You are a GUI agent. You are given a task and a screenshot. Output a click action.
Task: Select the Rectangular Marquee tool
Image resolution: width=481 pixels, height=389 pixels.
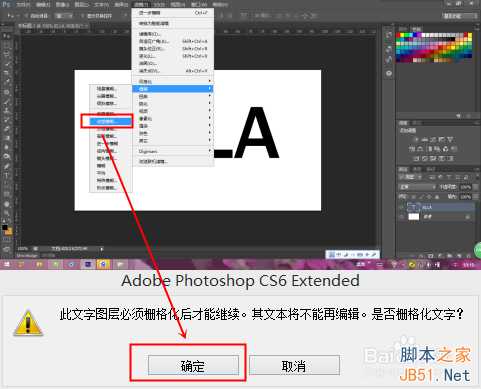[x=6, y=45]
